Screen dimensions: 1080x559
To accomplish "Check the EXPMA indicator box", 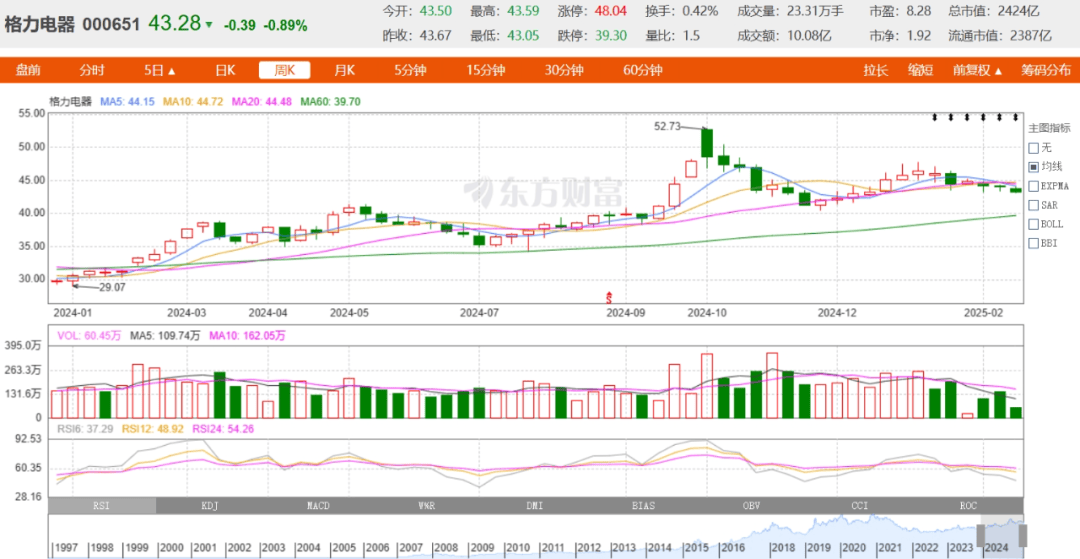I will point(1034,185).
